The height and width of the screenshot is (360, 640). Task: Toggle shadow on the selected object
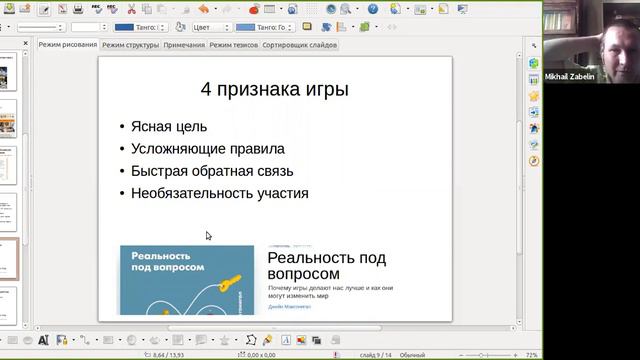307,27
